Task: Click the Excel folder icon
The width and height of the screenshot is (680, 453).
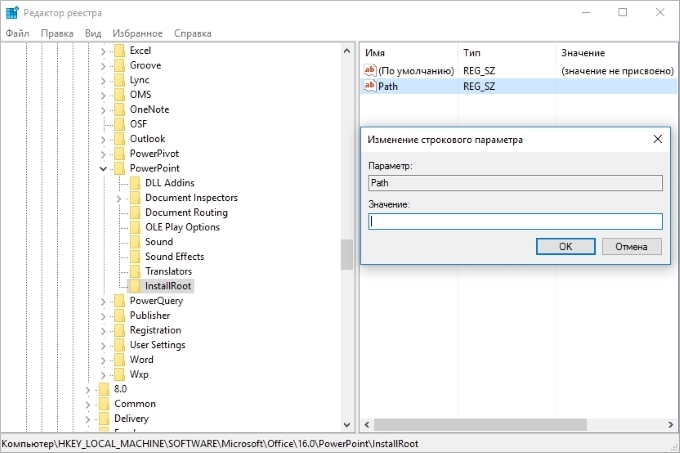Action: coord(119,51)
